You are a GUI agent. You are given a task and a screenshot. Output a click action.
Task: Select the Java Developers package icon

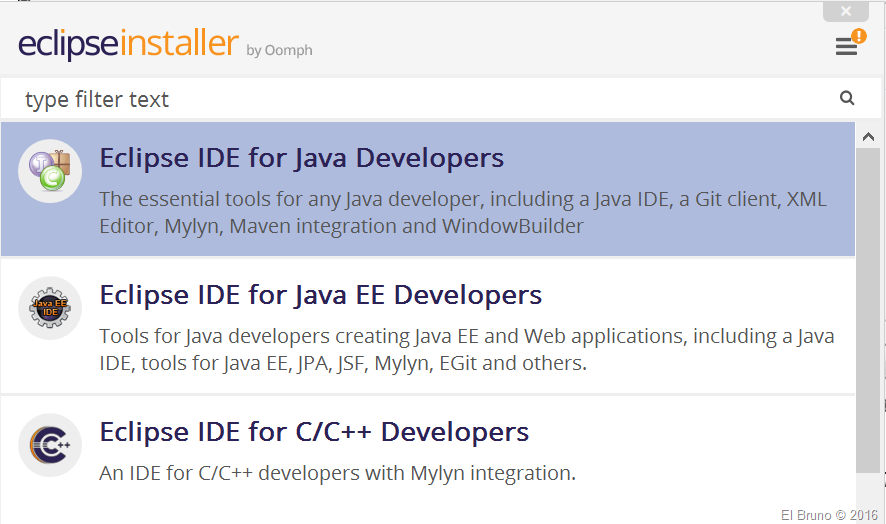coord(50,171)
